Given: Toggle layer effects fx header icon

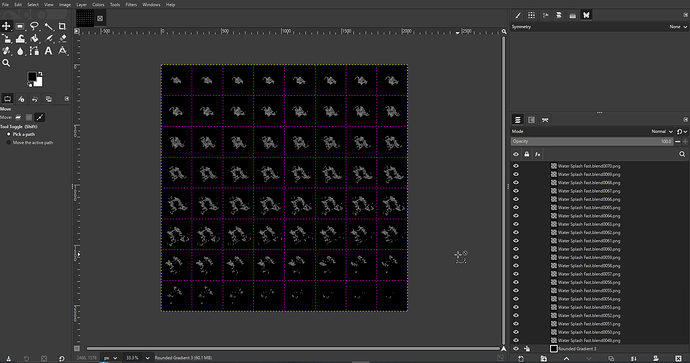Looking at the screenshot, I should 537,154.
